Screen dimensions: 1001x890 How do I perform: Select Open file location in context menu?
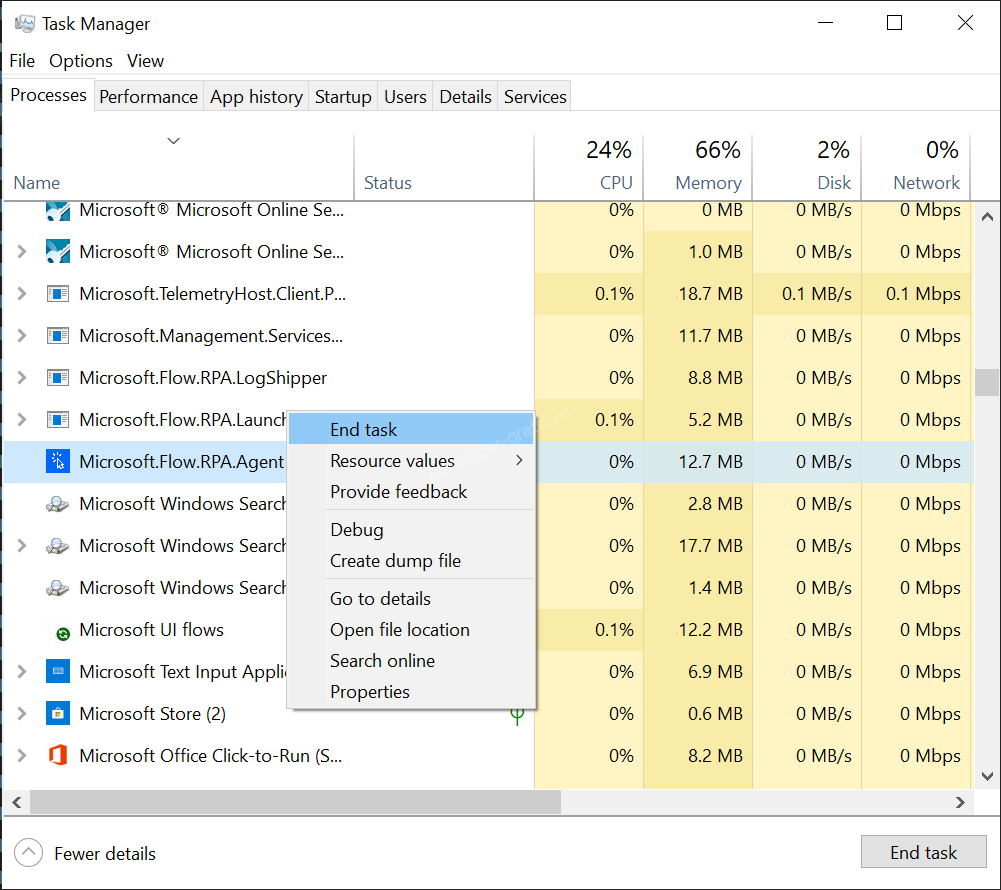400,630
